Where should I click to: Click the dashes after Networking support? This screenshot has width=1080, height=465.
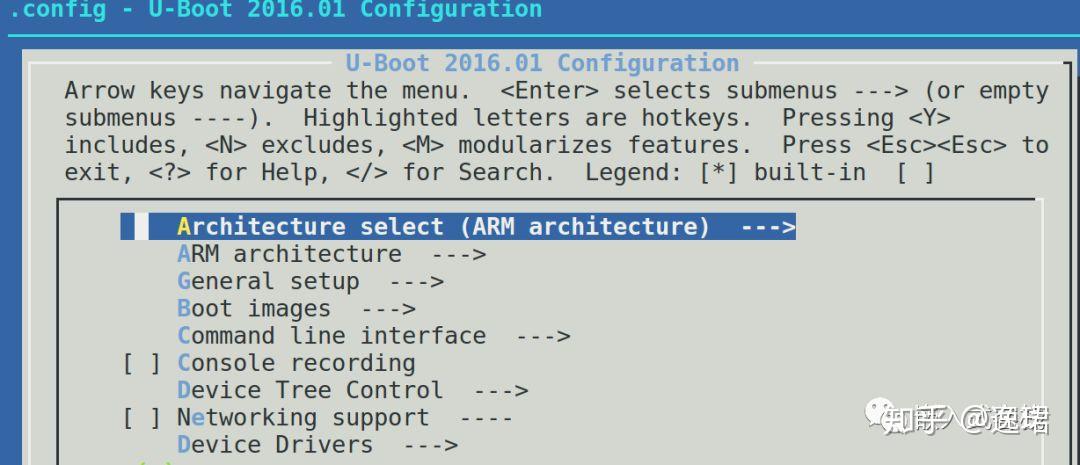tap(487, 417)
